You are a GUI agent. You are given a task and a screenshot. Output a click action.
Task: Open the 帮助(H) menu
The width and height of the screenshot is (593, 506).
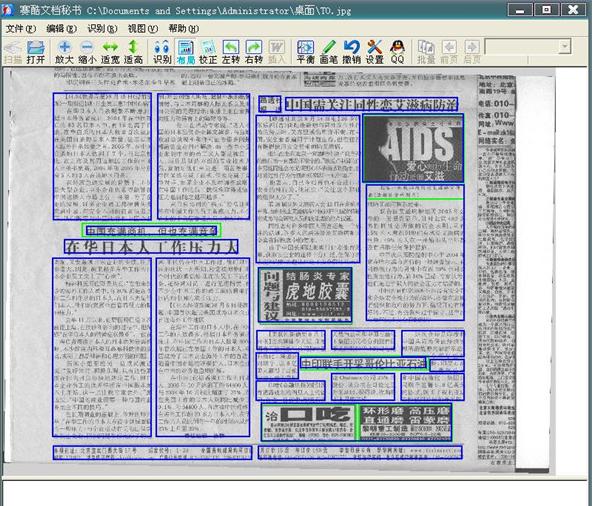click(183, 29)
